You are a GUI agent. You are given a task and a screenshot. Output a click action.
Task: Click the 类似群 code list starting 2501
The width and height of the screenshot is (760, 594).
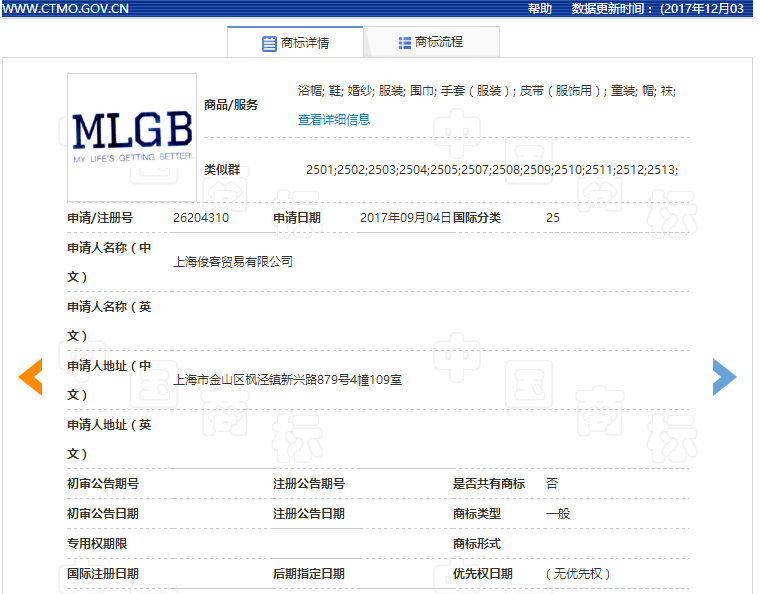point(491,169)
